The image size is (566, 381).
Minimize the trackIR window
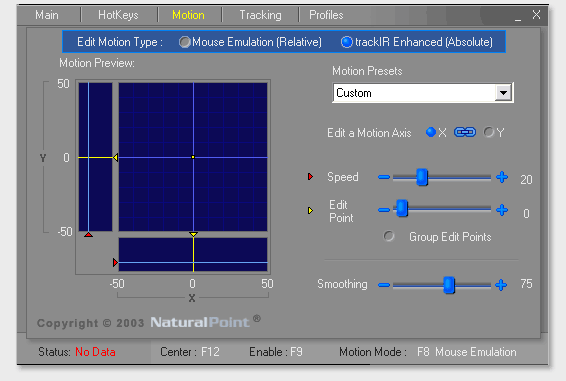[x=518, y=20]
